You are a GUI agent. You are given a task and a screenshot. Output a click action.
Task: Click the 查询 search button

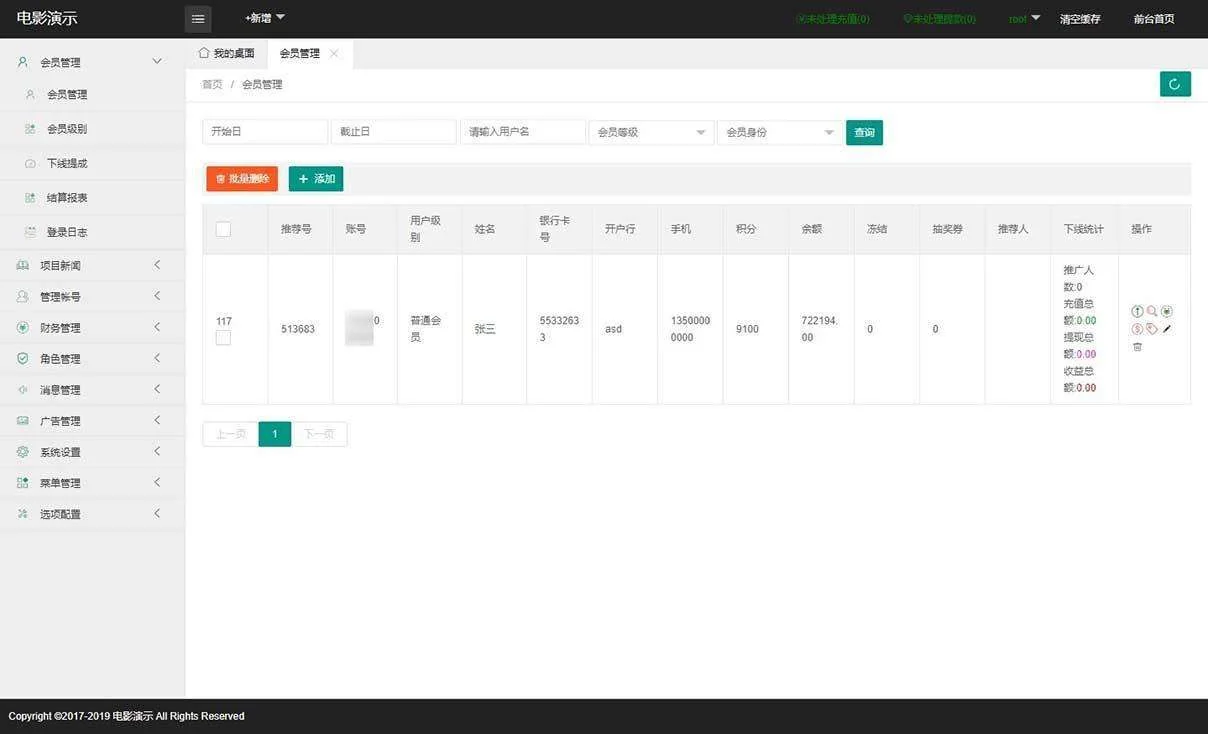(x=864, y=132)
